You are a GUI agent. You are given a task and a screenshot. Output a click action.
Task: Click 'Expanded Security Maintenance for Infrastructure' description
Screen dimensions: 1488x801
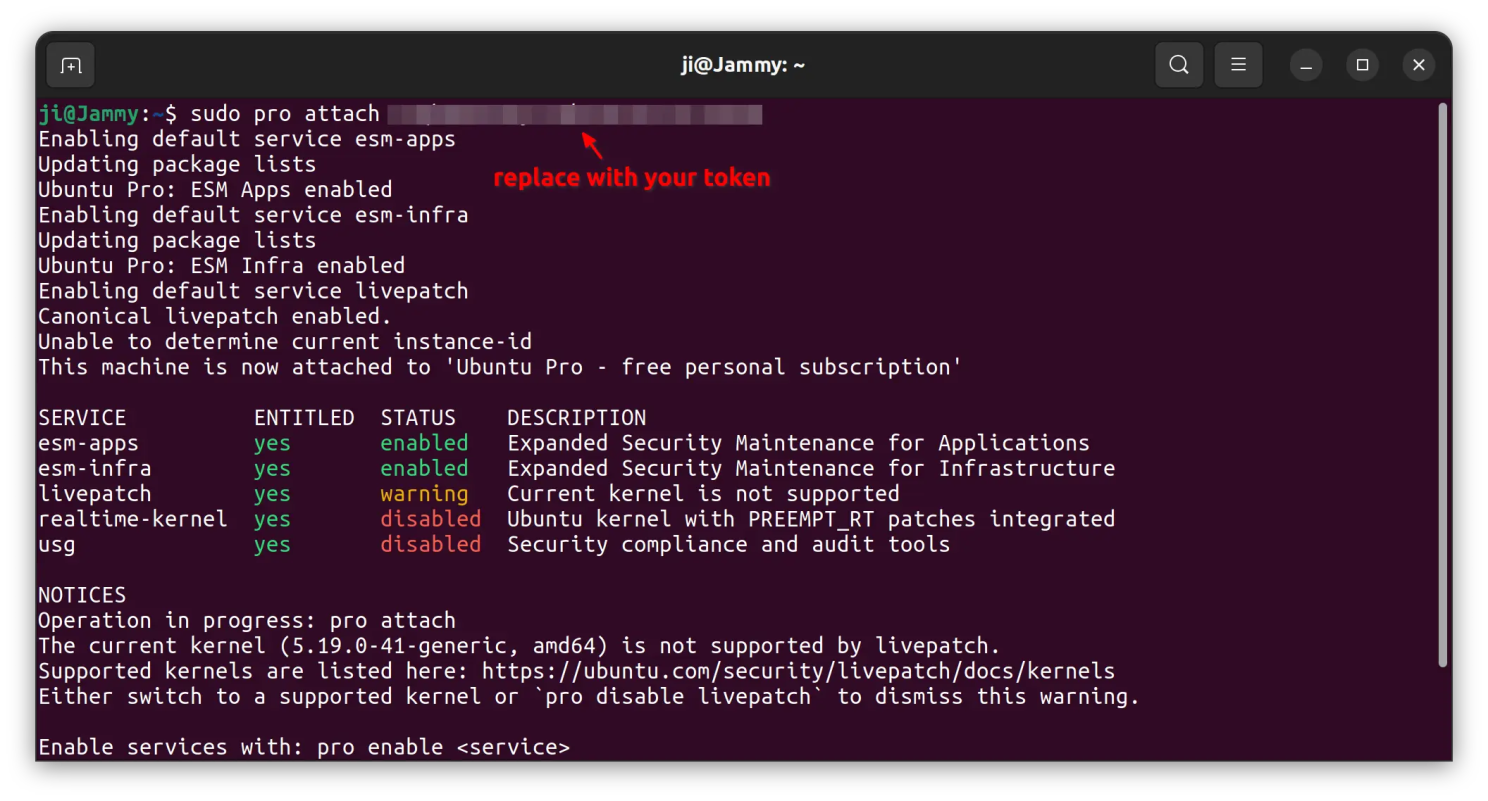coord(811,468)
